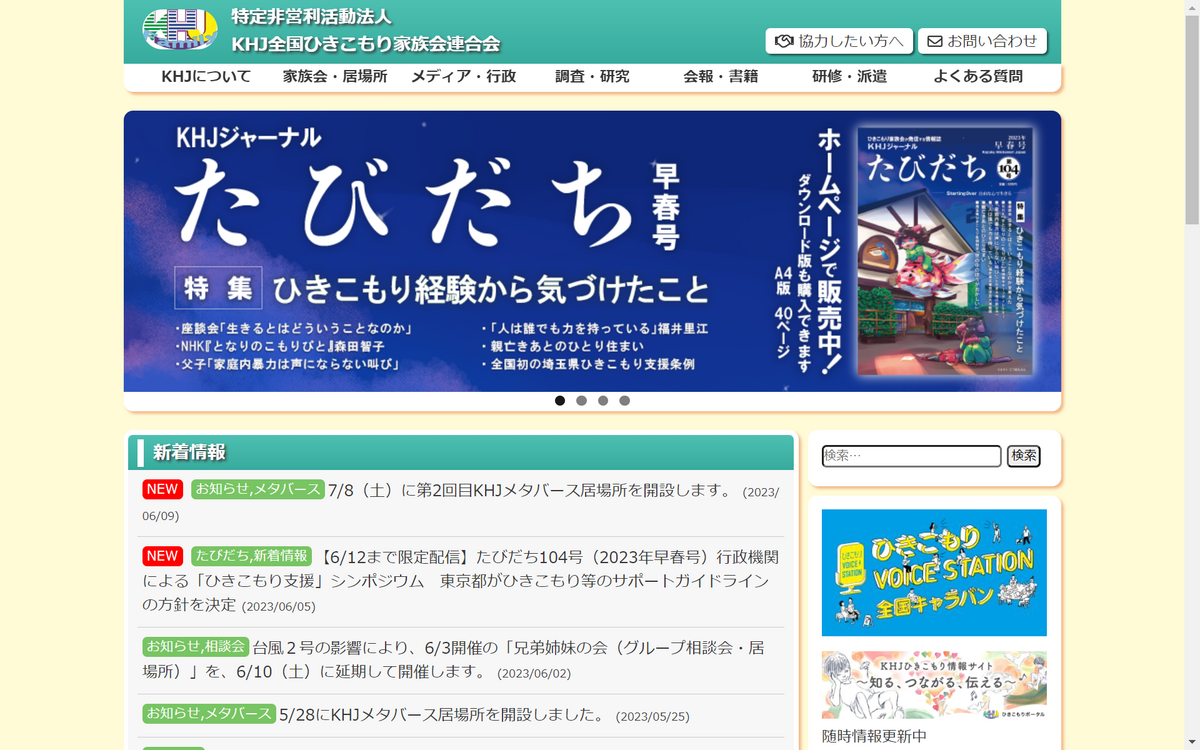Viewport: 1200px width, 750px height.
Task: Open the 調査・研究 menu
Action: click(x=592, y=76)
